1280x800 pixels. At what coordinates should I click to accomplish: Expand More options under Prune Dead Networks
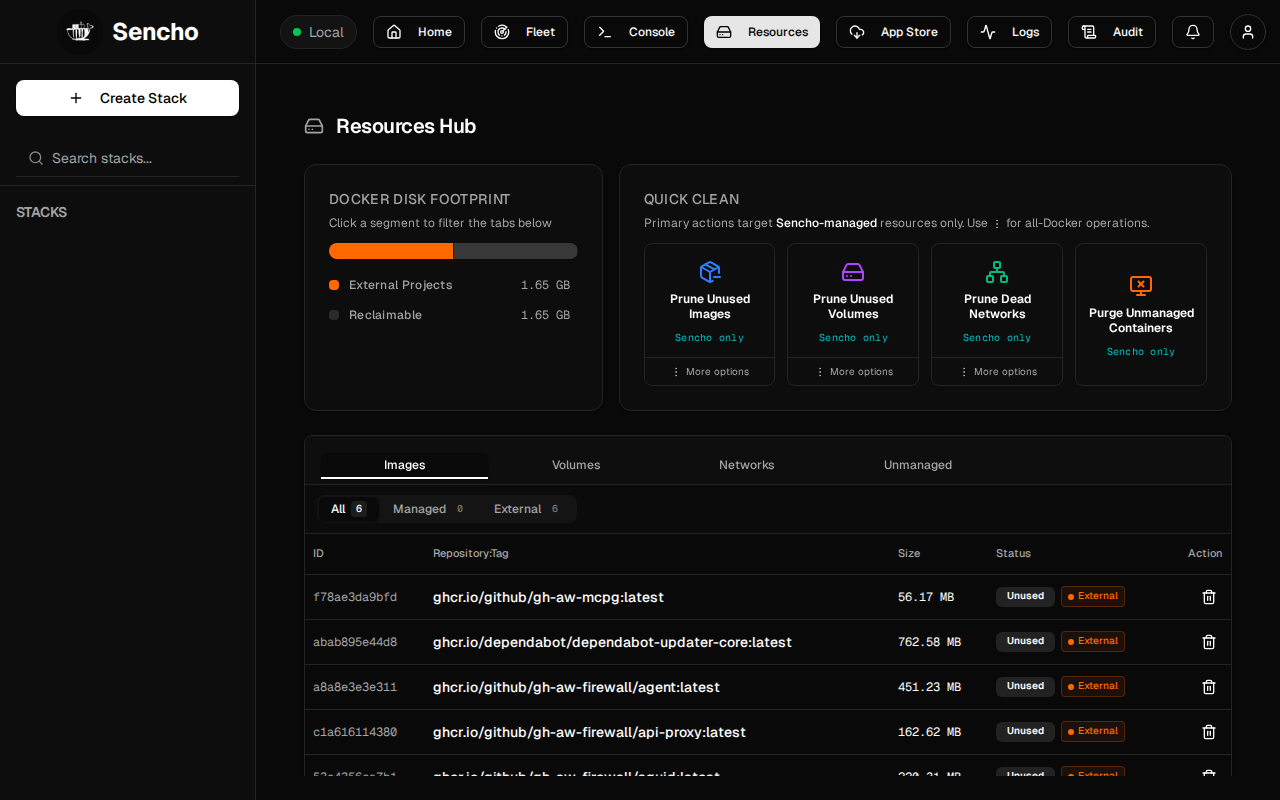997,372
